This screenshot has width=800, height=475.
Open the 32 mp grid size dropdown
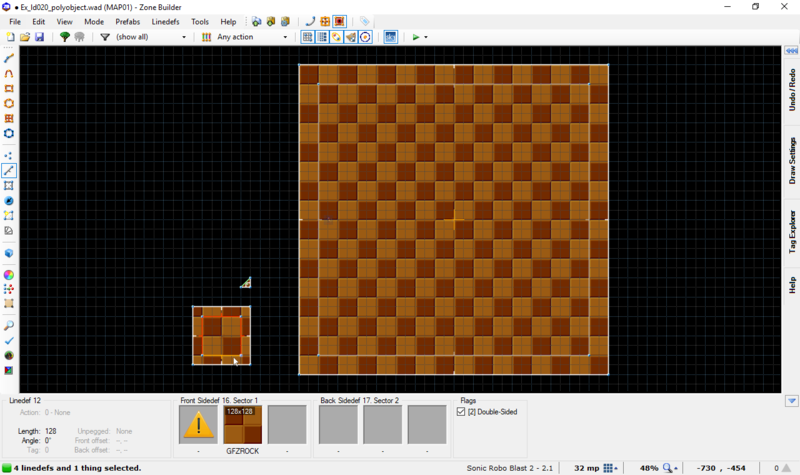tap(611, 468)
